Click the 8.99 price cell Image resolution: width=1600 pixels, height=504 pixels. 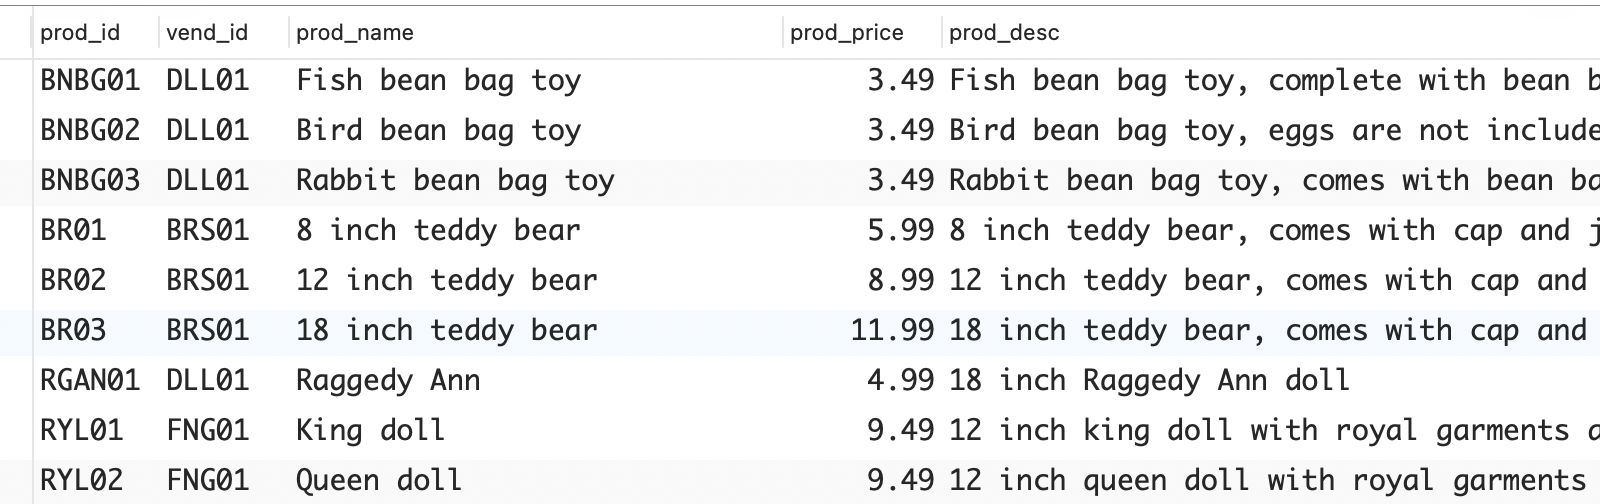tap(901, 280)
